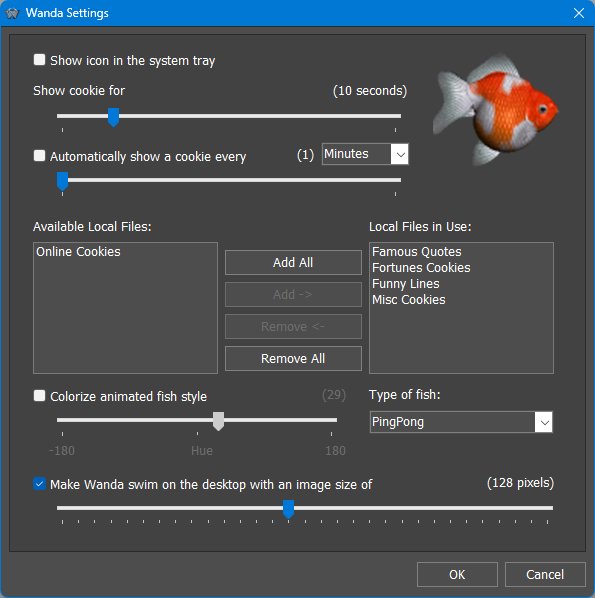Open the Type of fish PingPong dropdown
The image size is (595, 598).
click(461, 422)
